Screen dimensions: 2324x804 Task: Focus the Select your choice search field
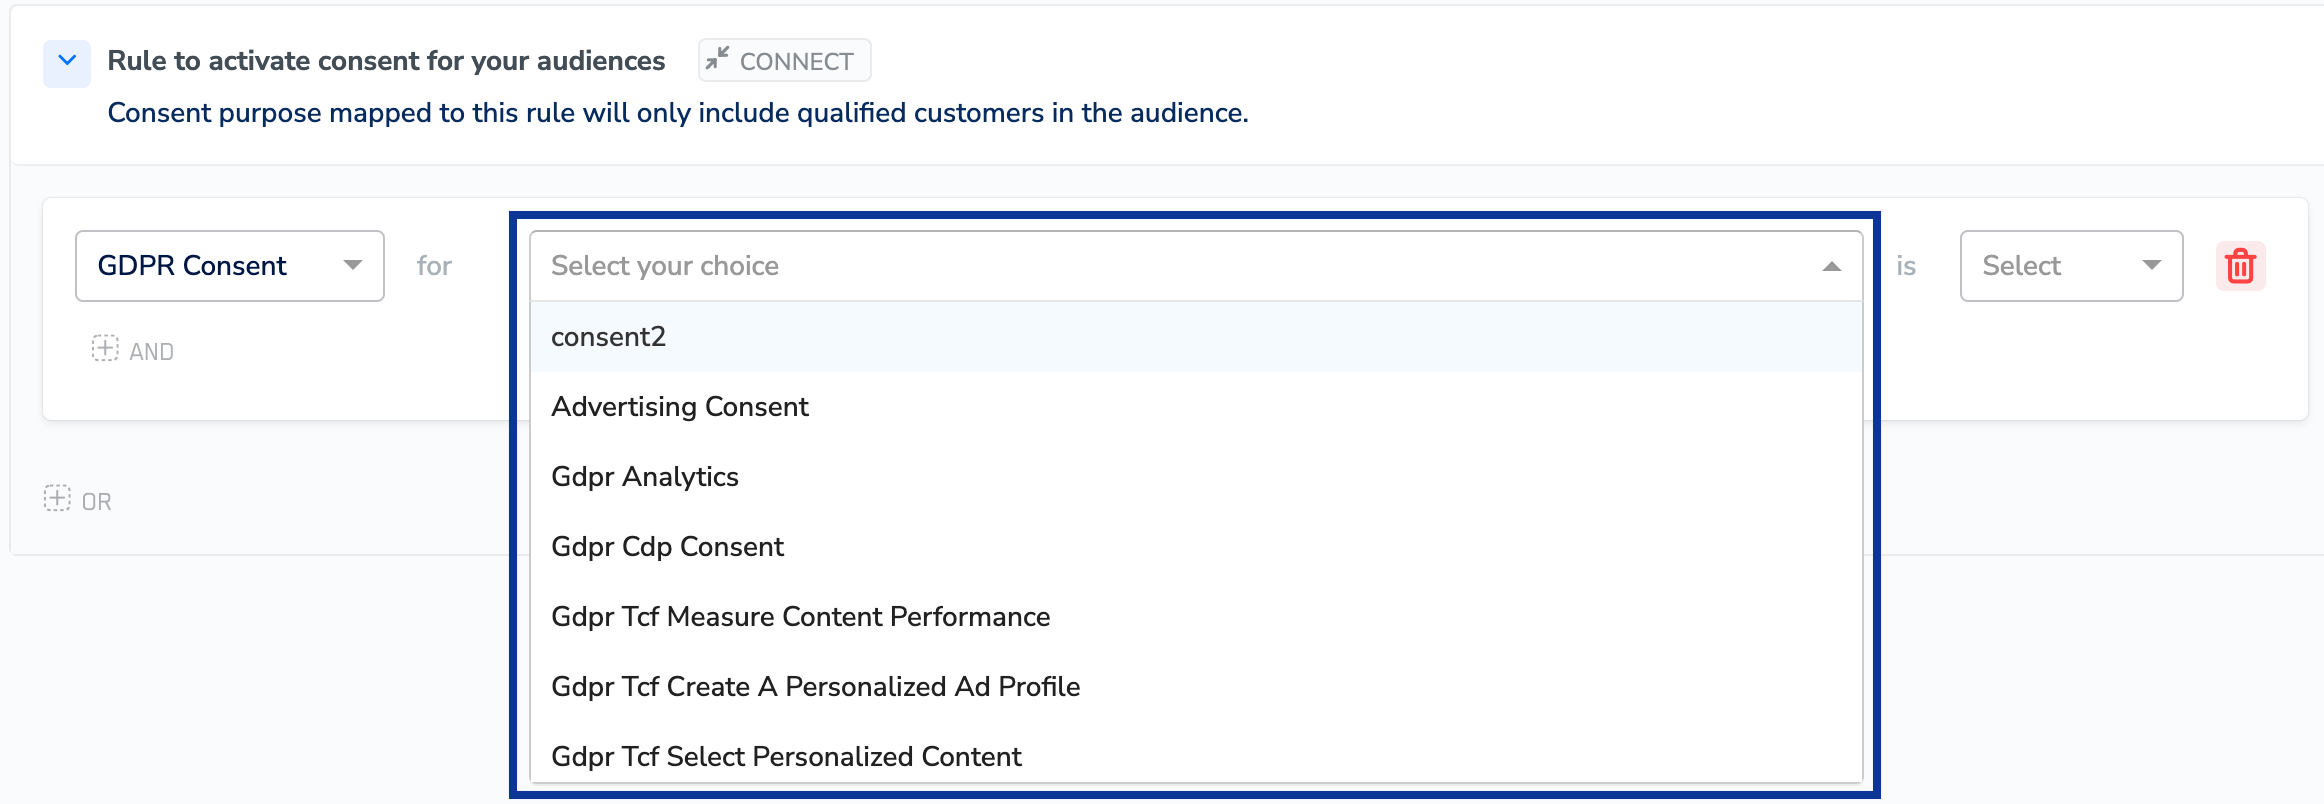coord(1150,266)
